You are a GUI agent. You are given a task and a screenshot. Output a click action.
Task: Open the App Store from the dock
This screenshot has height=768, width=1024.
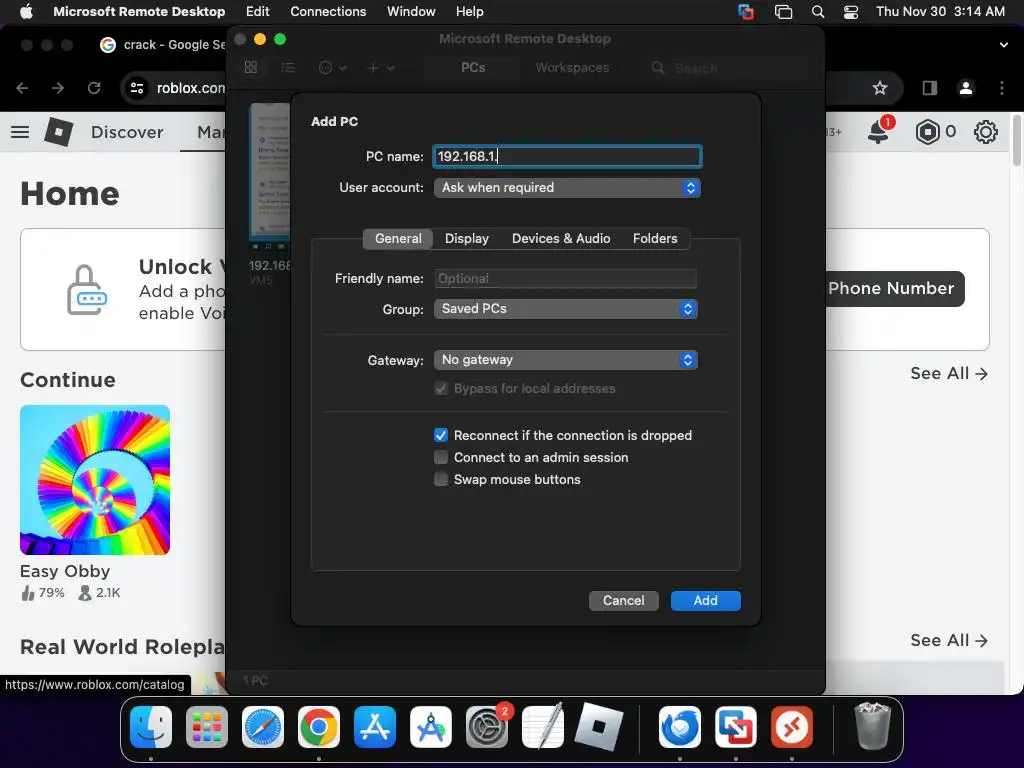(x=375, y=727)
